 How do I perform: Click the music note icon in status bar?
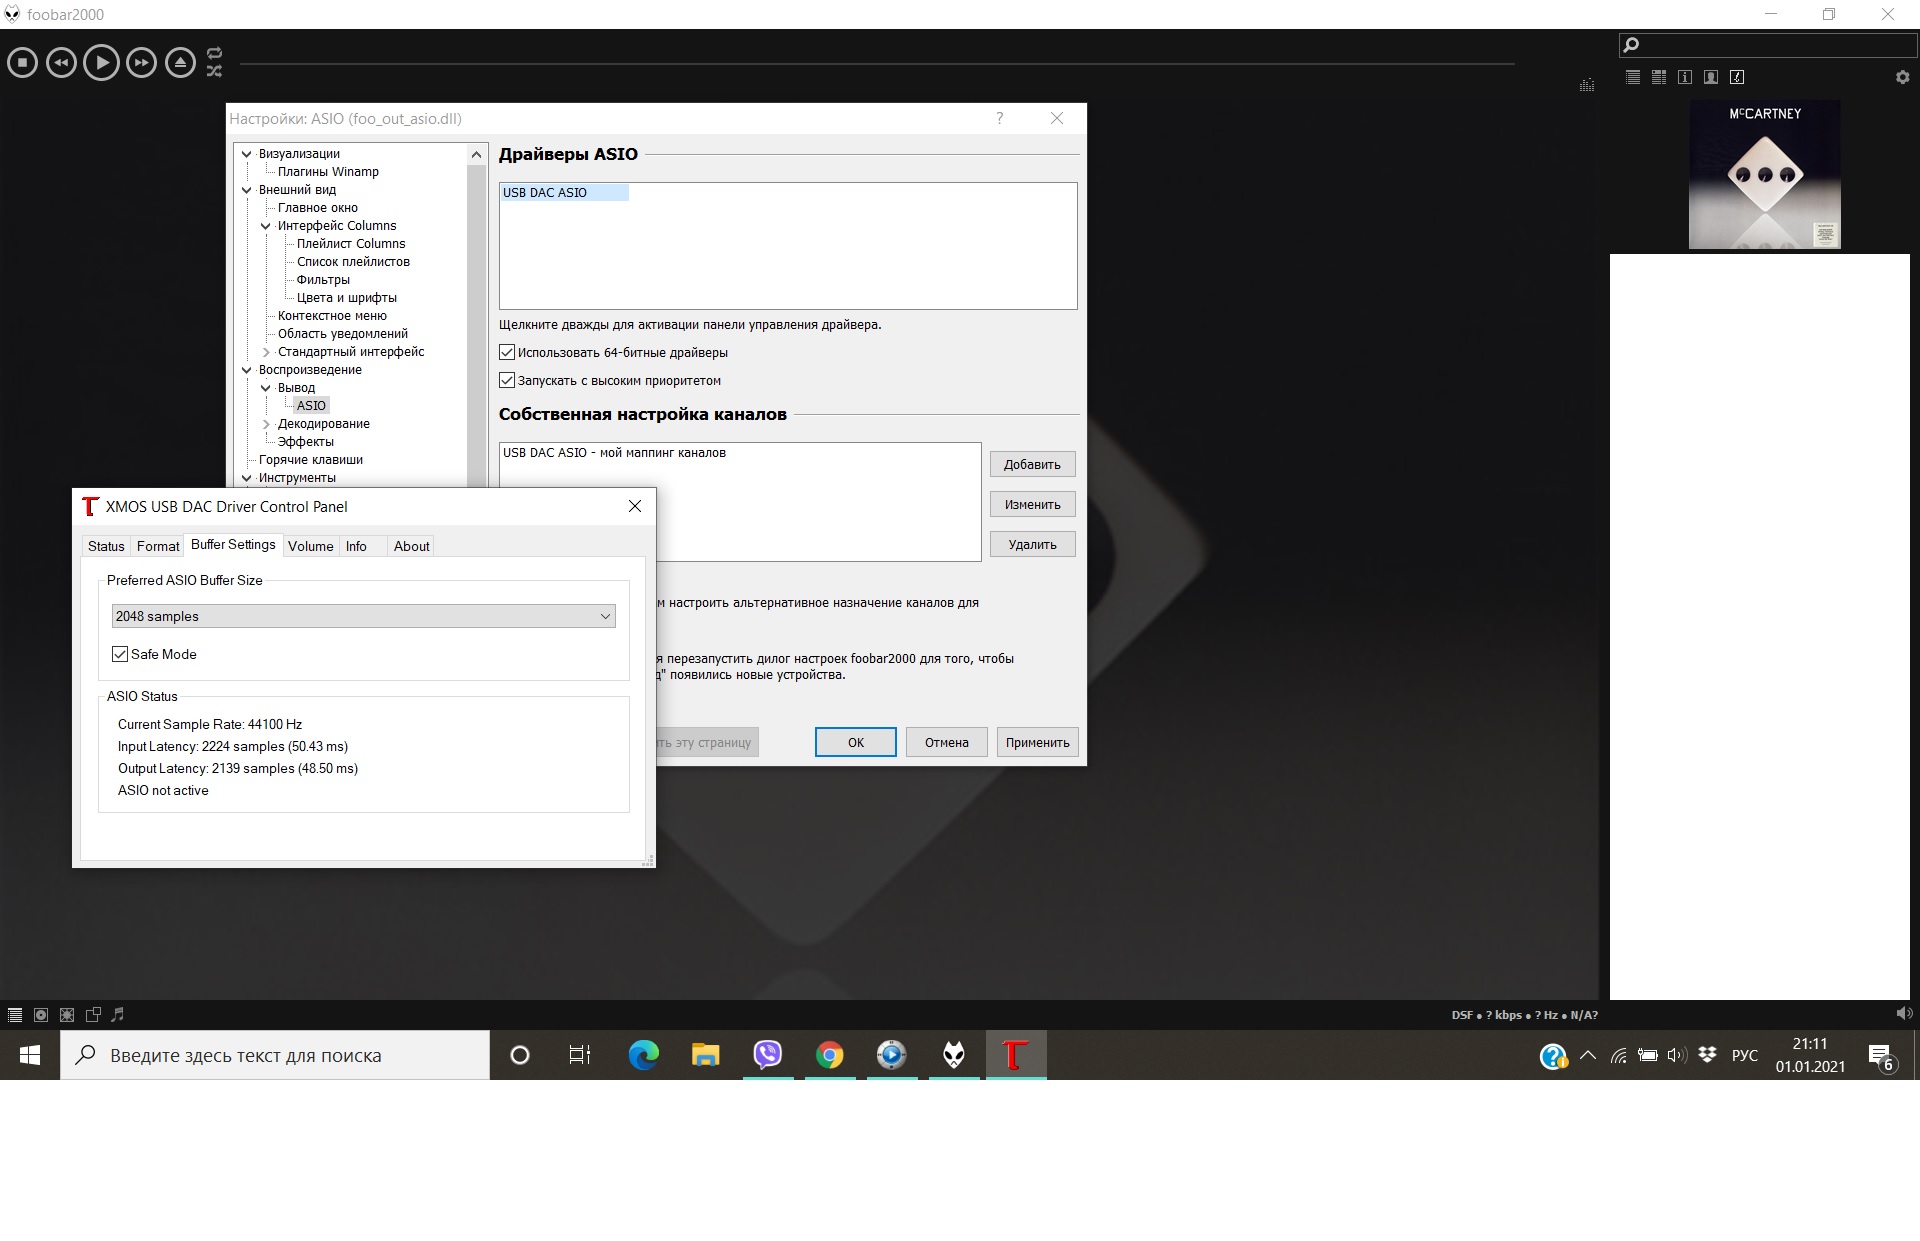click(118, 1014)
